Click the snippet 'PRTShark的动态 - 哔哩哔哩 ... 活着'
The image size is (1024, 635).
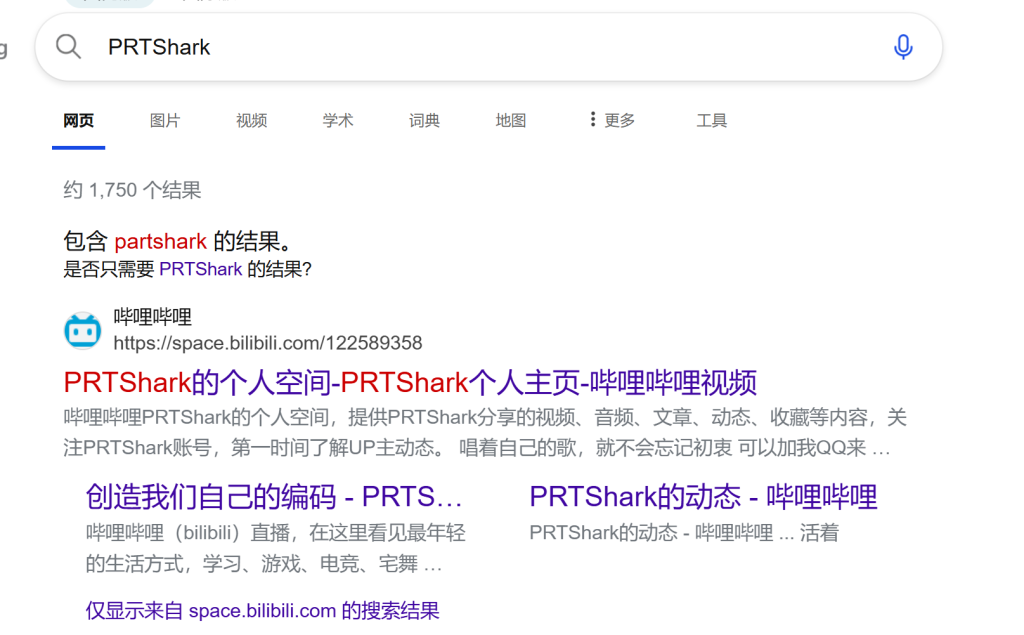684,533
